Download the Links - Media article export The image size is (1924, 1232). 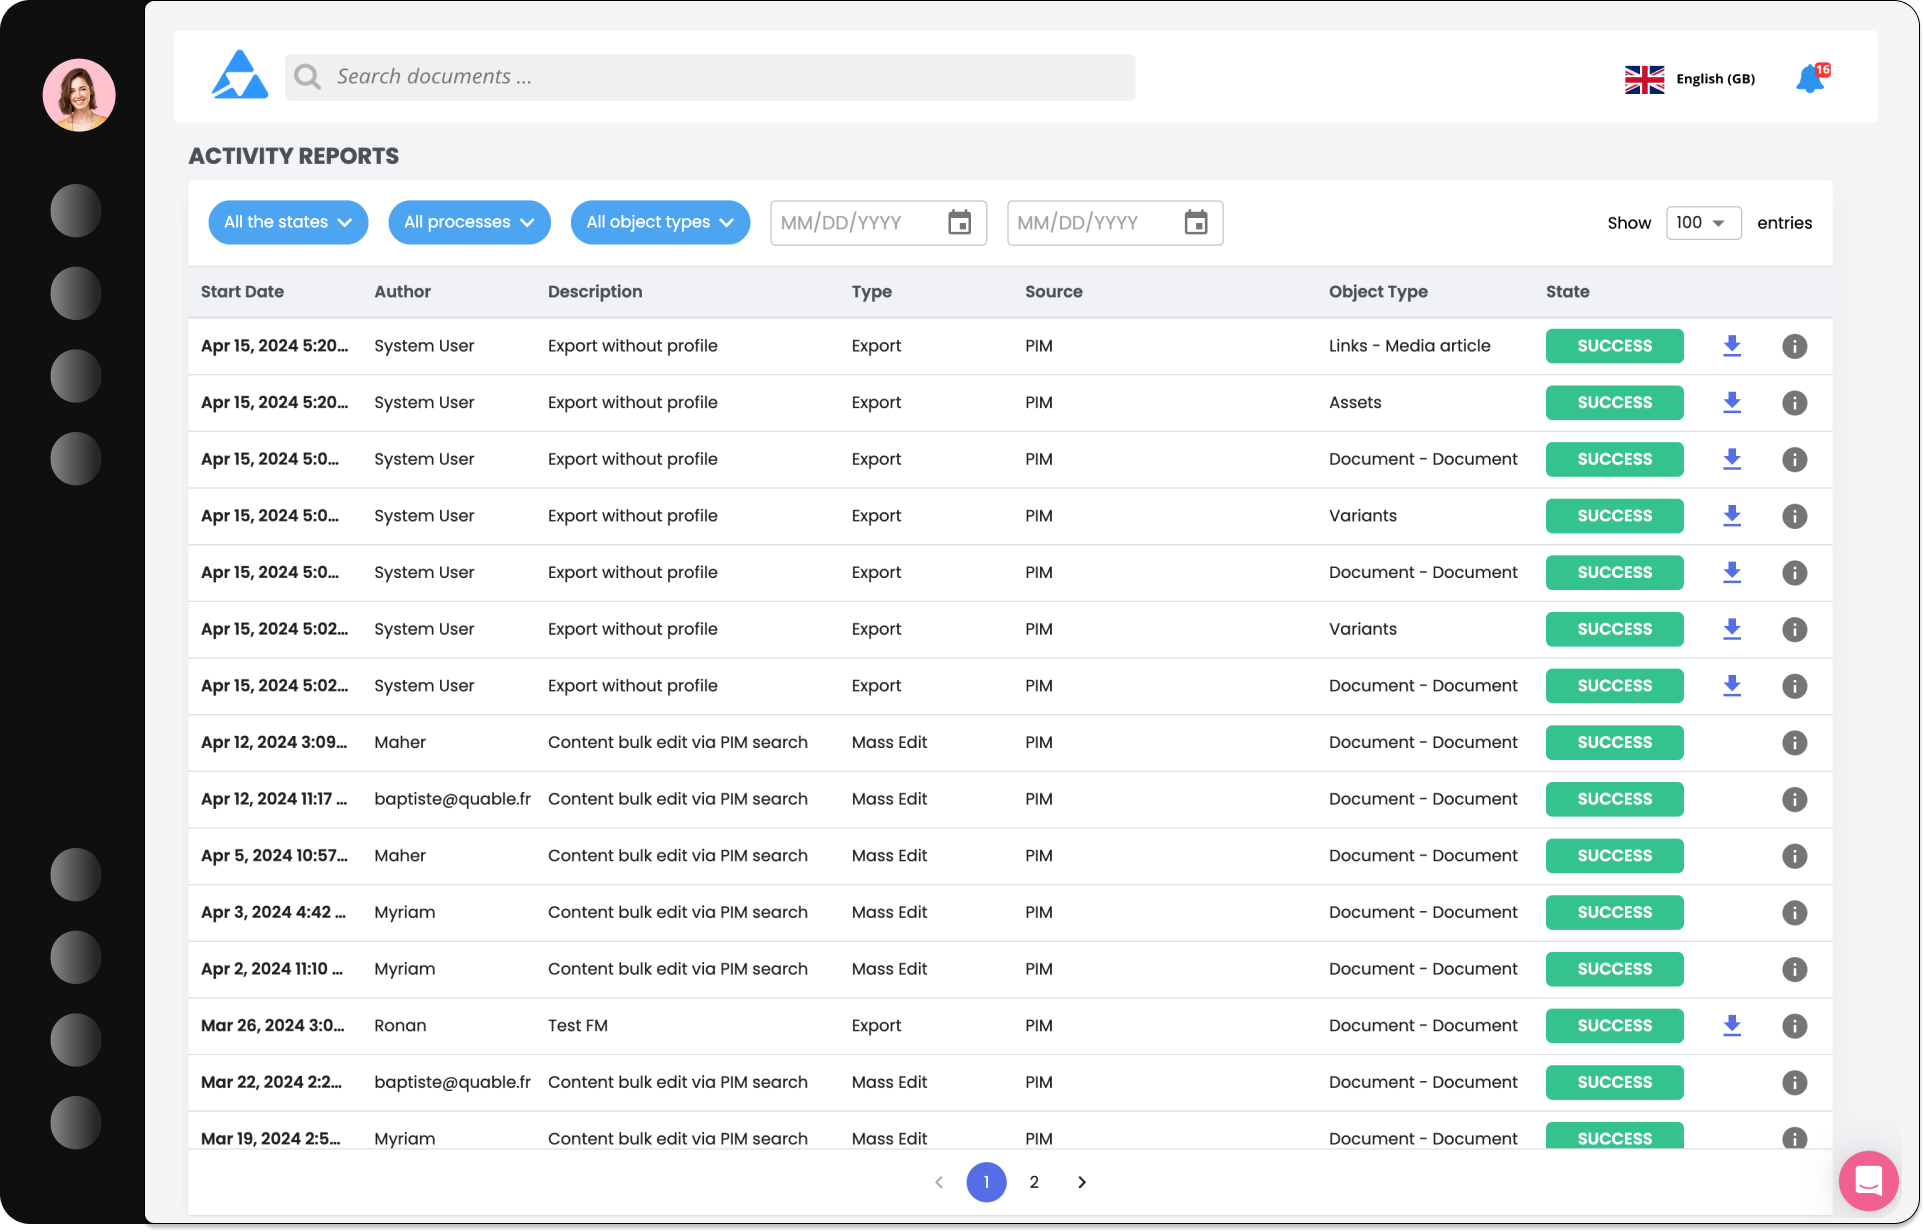[1732, 346]
